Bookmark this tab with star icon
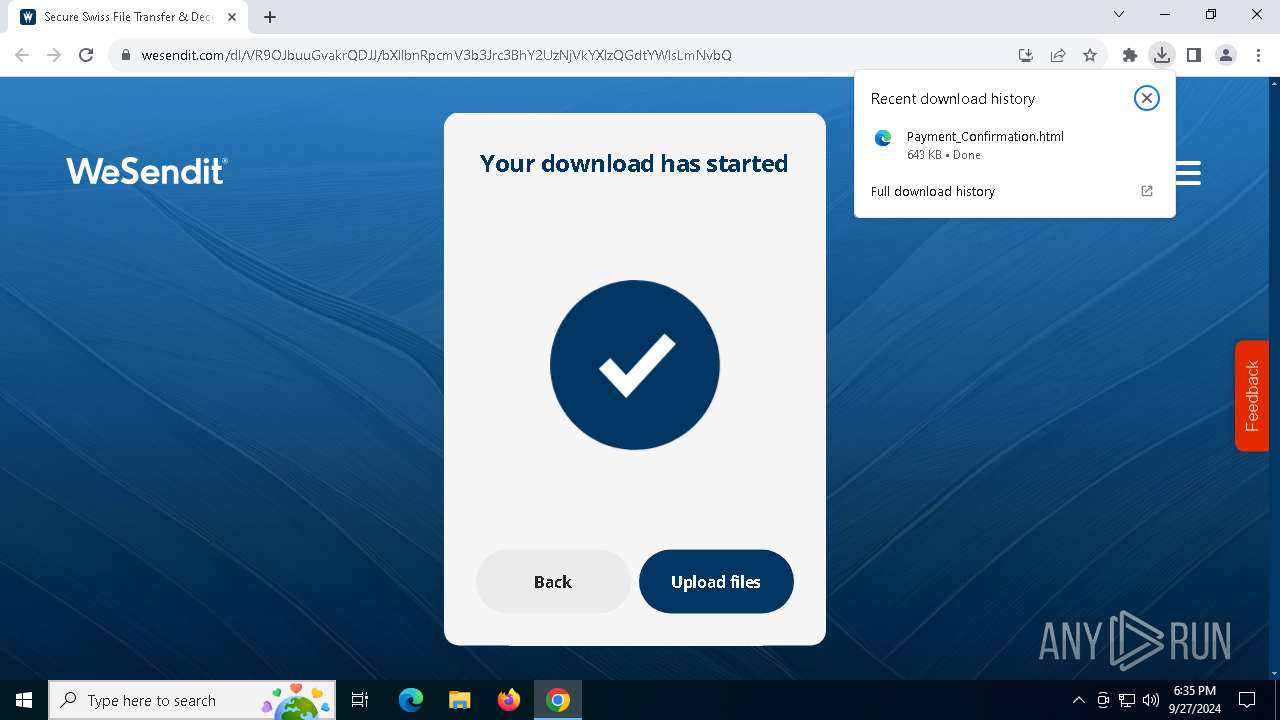This screenshot has width=1280, height=720. tap(1090, 55)
